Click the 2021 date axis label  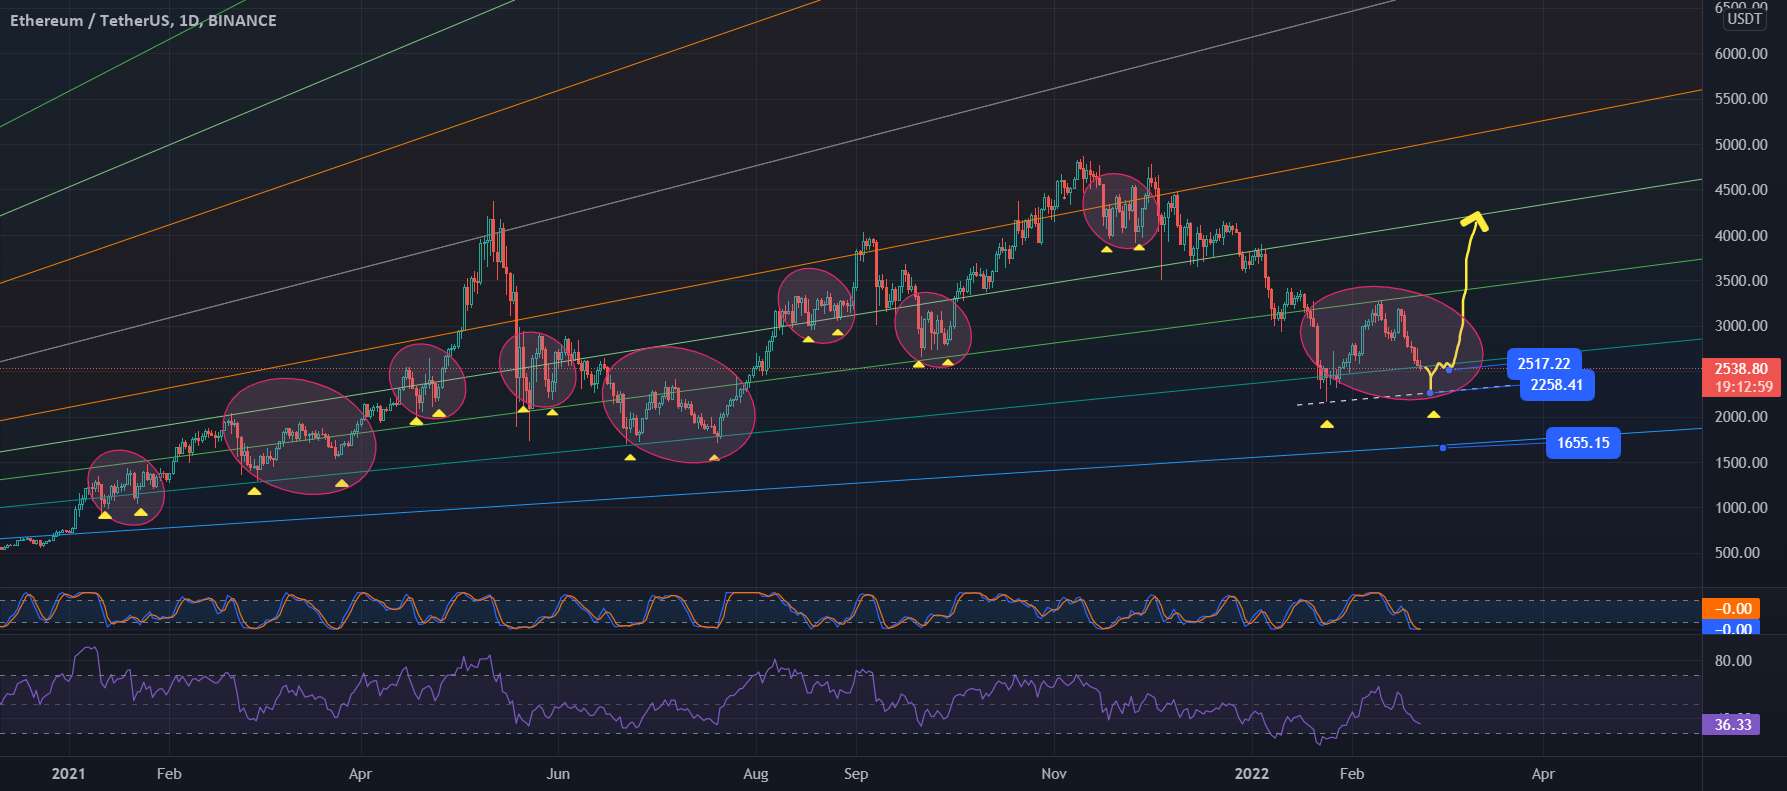tap(68, 774)
